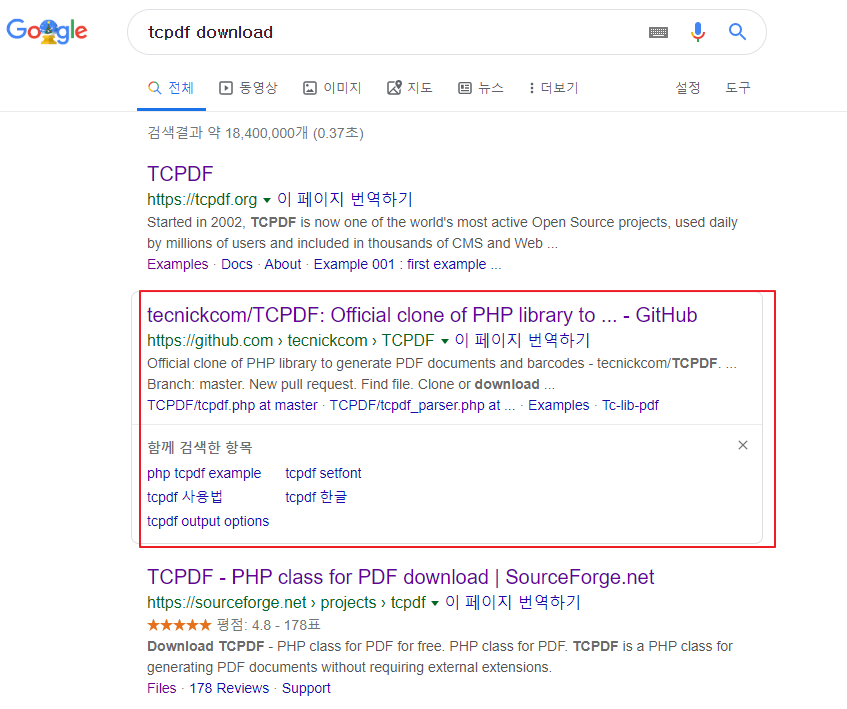Expand dropdown arrow next to github.com URL

coord(445,341)
